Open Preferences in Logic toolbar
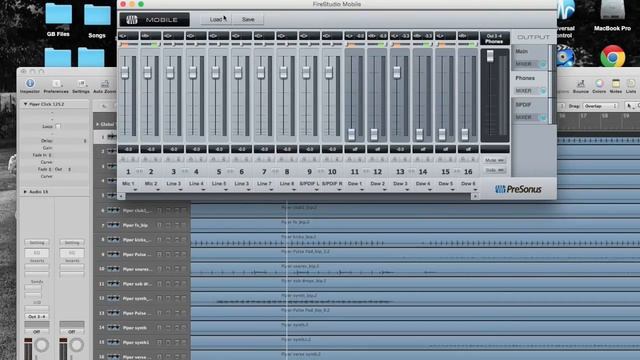The width and height of the screenshot is (640, 360). [x=56, y=86]
